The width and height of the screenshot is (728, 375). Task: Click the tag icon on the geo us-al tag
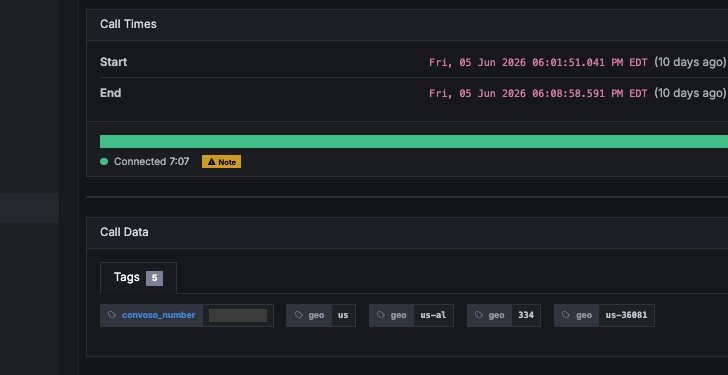pos(381,315)
